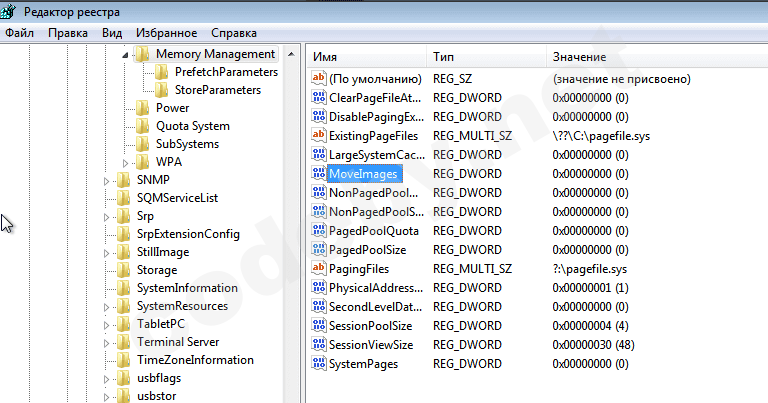Viewport: 768px width, 403px height.
Task: Click the Terminal Server folder icon
Action: coord(124,342)
